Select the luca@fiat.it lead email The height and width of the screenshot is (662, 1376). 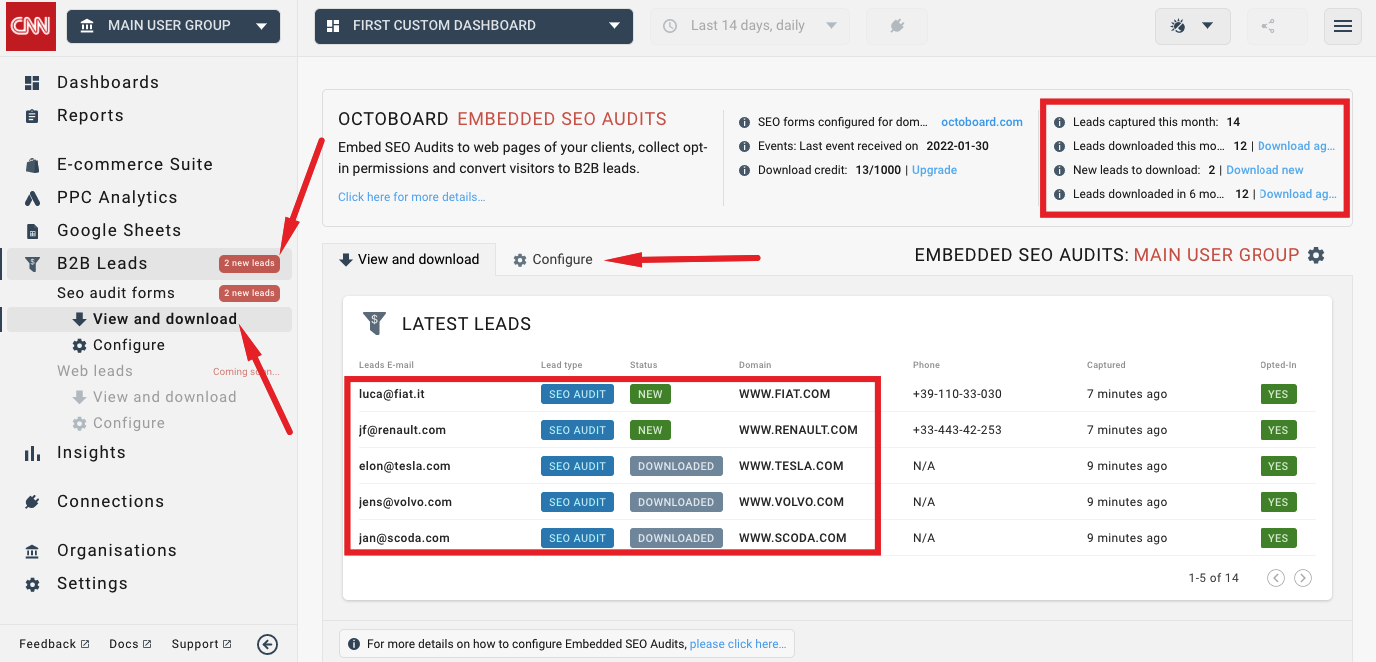tap(392, 394)
